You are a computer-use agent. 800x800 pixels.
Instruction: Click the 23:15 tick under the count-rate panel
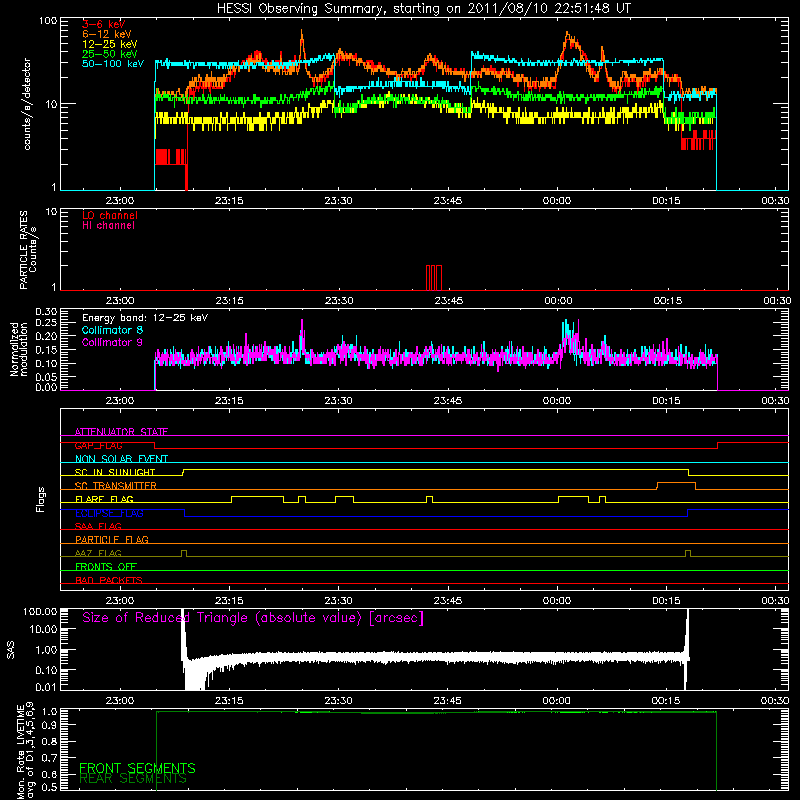229,201
